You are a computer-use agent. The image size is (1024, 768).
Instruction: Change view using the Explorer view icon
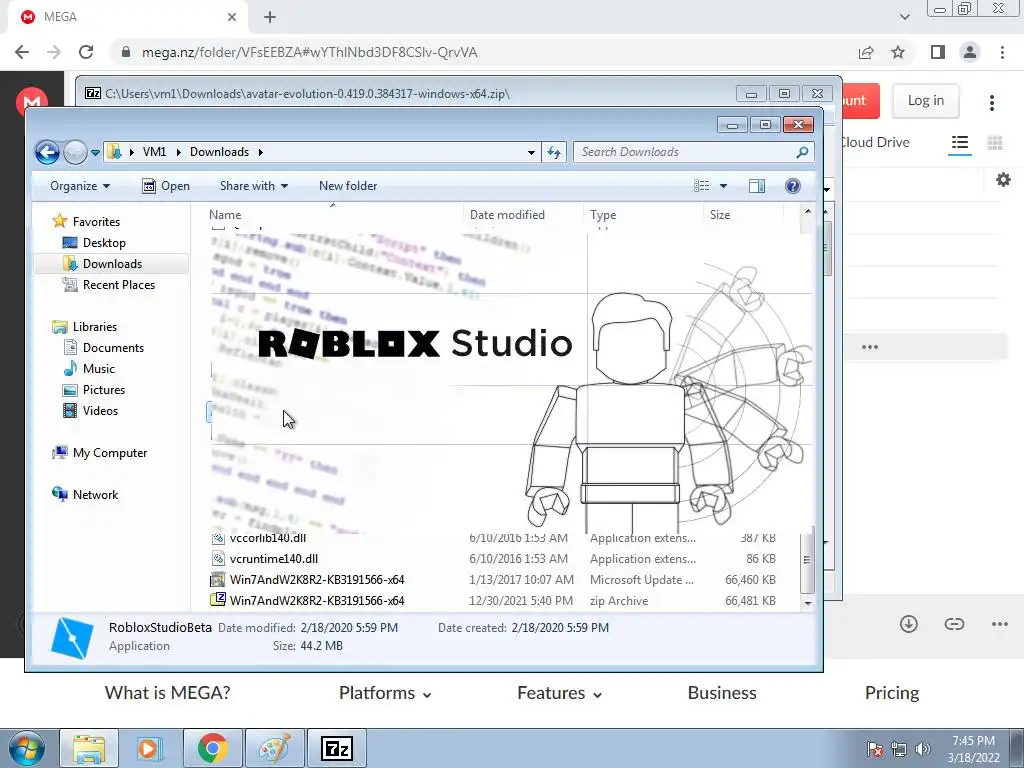(x=701, y=186)
